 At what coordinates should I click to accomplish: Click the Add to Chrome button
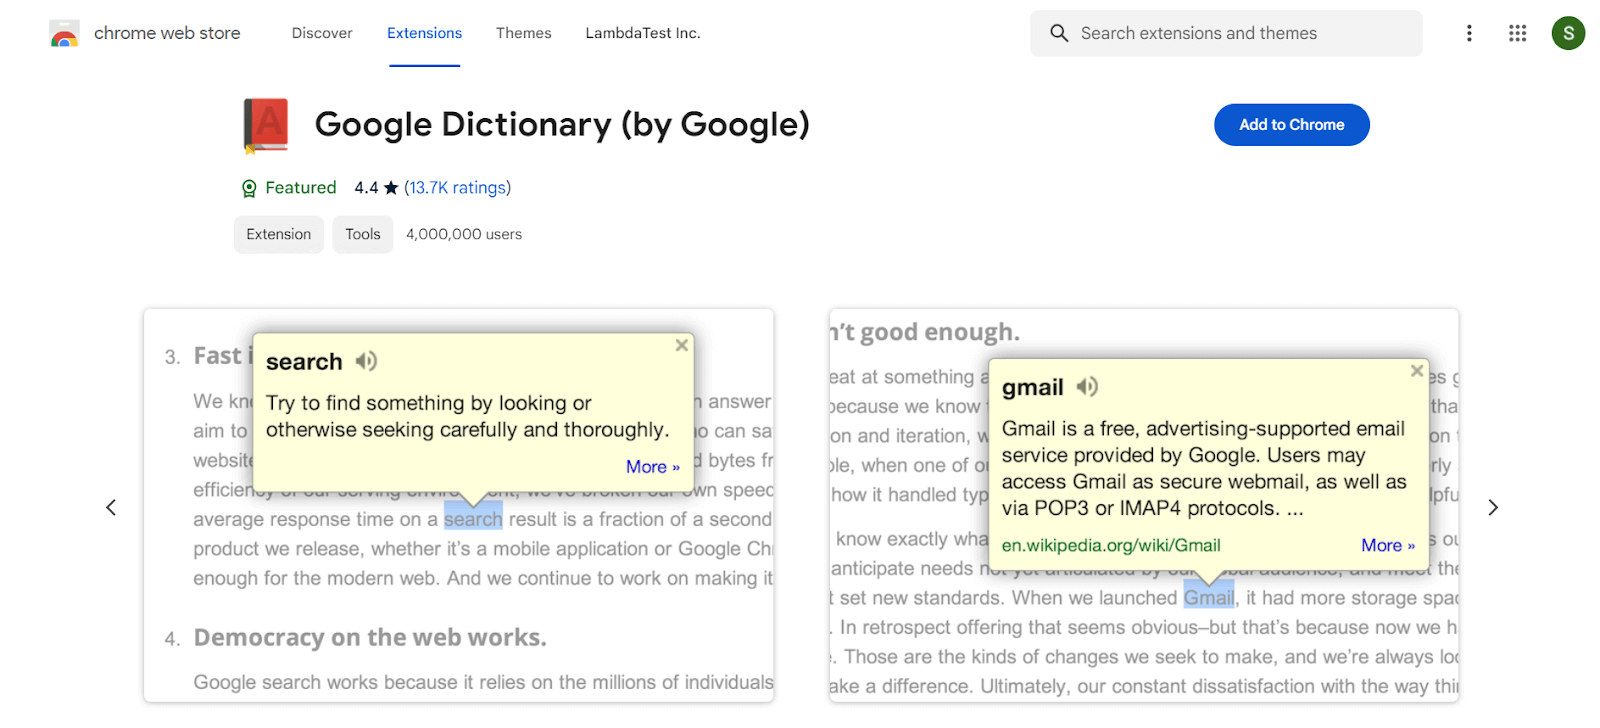[1291, 125]
